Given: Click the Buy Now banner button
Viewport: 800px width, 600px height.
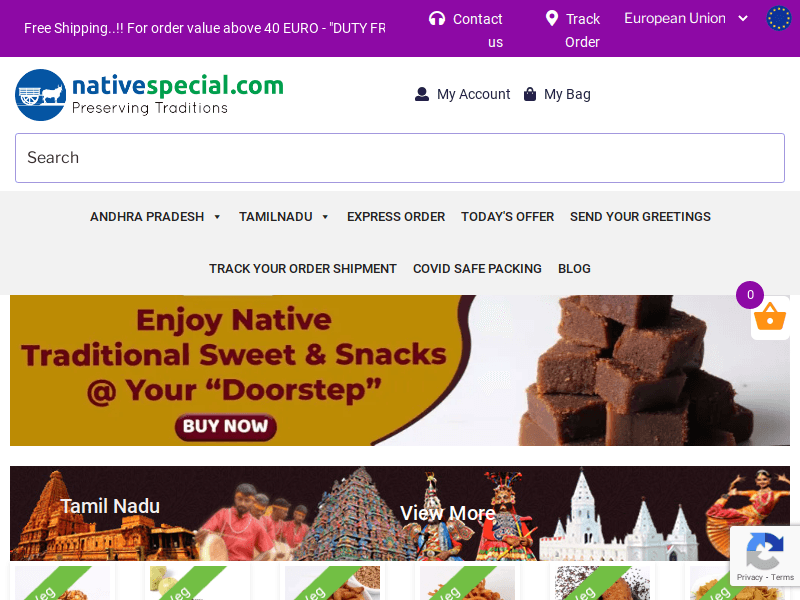Looking at the screenshot, I should click(x=226, y=427).
